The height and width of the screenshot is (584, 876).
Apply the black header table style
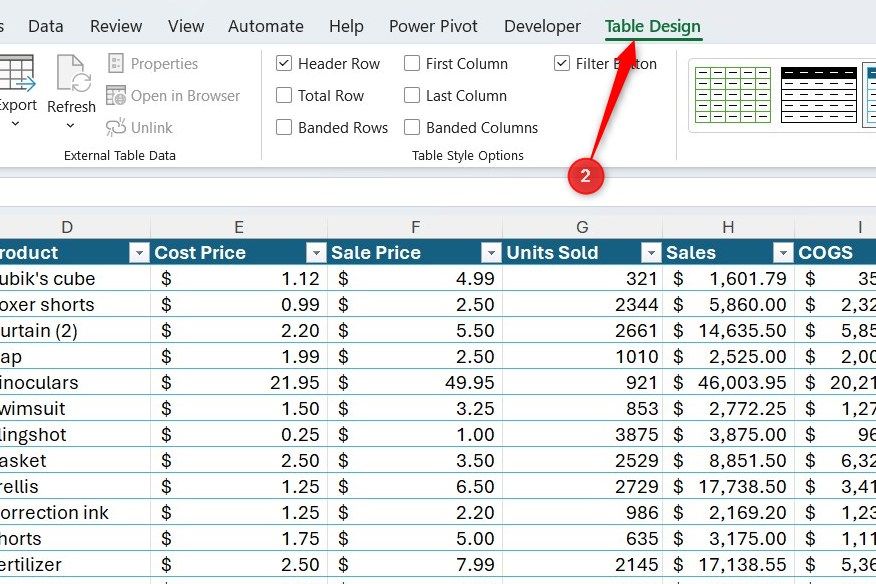[818, 94]
